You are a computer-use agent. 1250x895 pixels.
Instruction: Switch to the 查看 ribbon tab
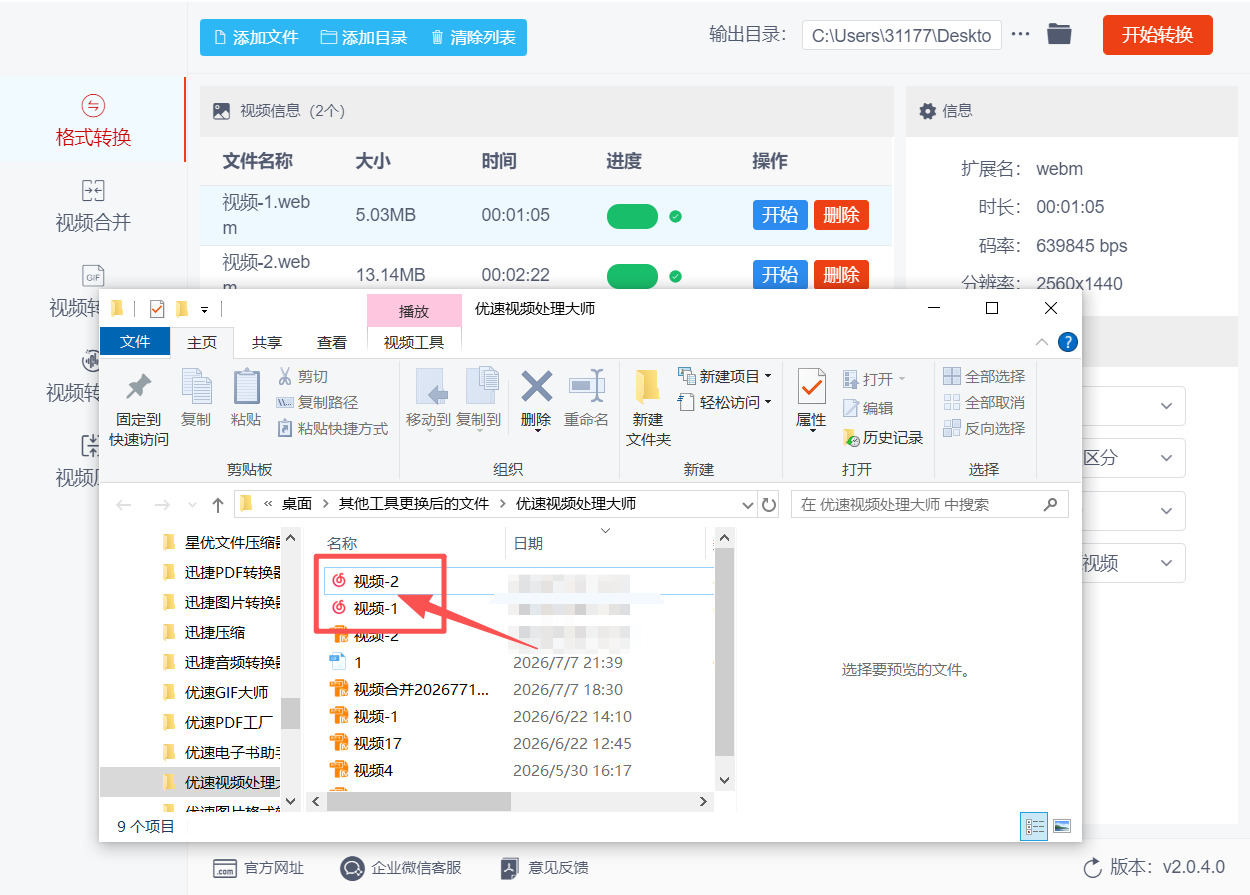point(332,342)
